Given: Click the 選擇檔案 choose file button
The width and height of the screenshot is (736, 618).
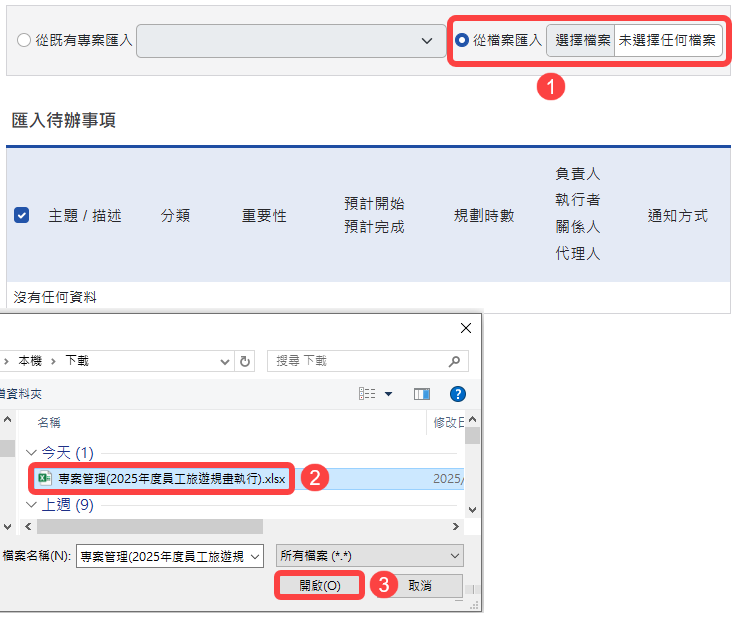Looking at the screenshot, I should [x=581, y=41].
